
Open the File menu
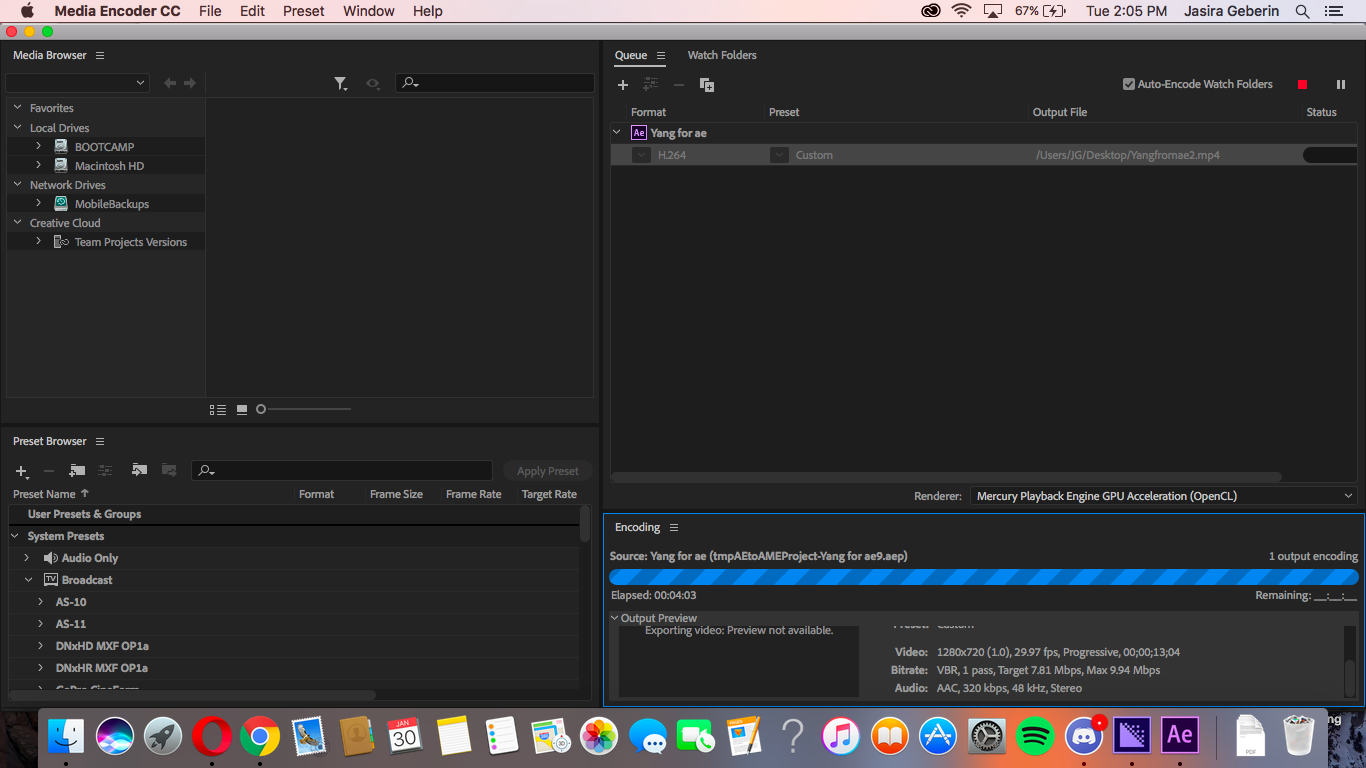pyautogui.click(x=210, y=11)
